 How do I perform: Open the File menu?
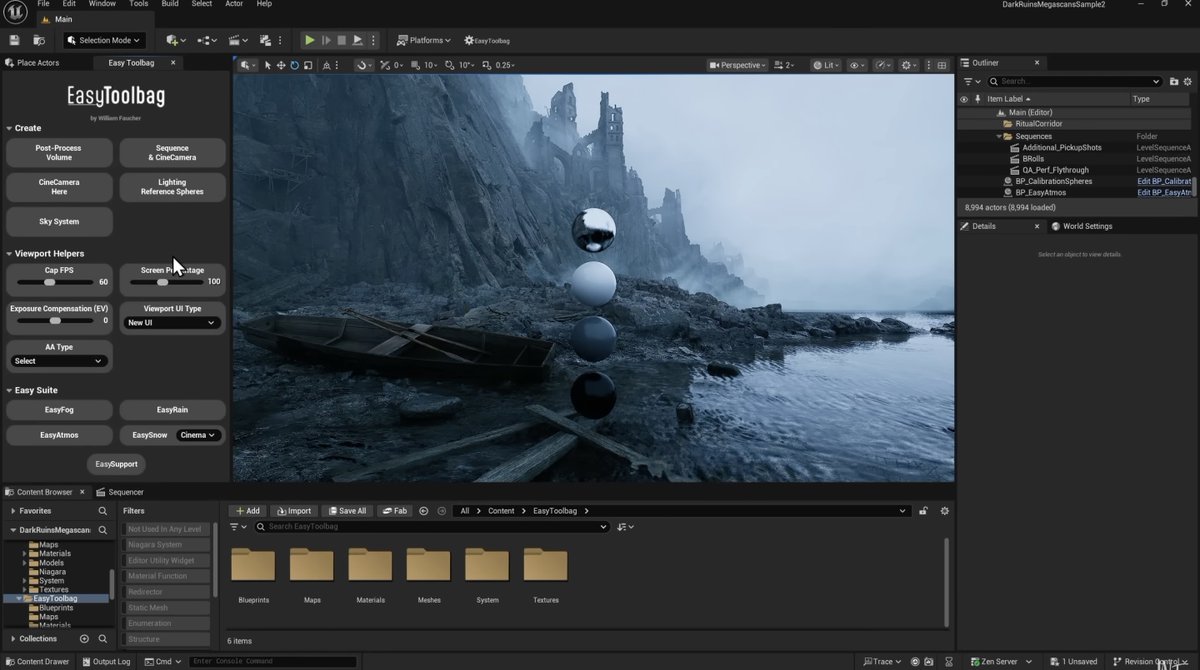[43, 4]
